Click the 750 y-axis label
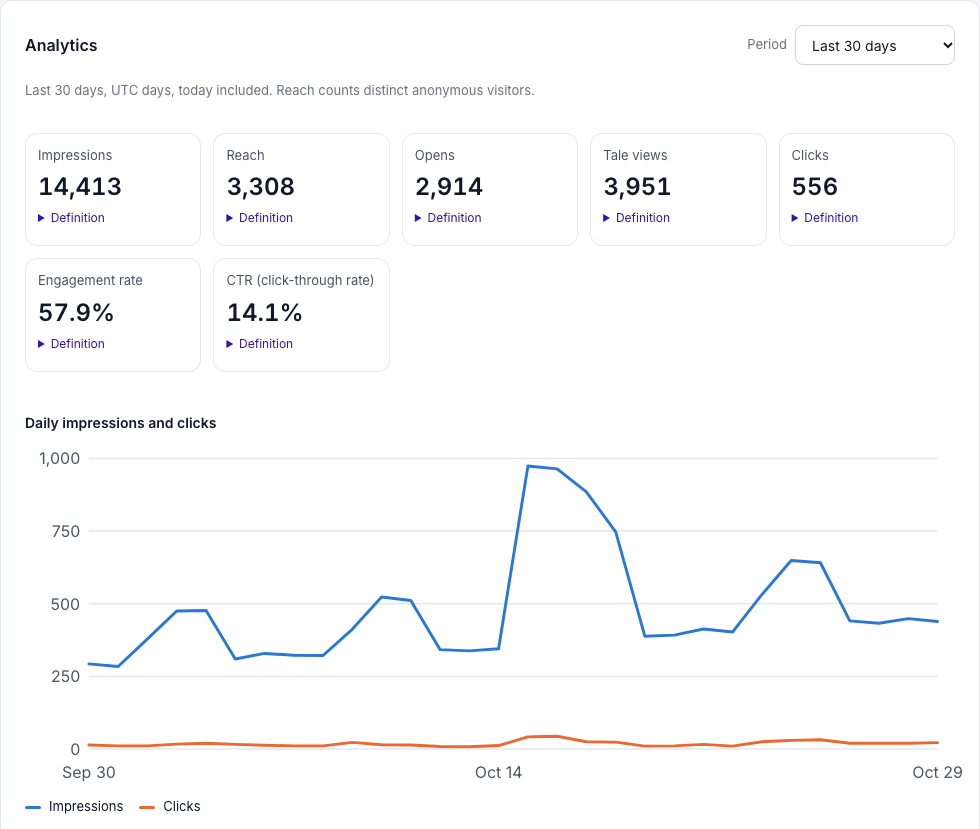Screen dimensions: 980x829 pos(66,531)
